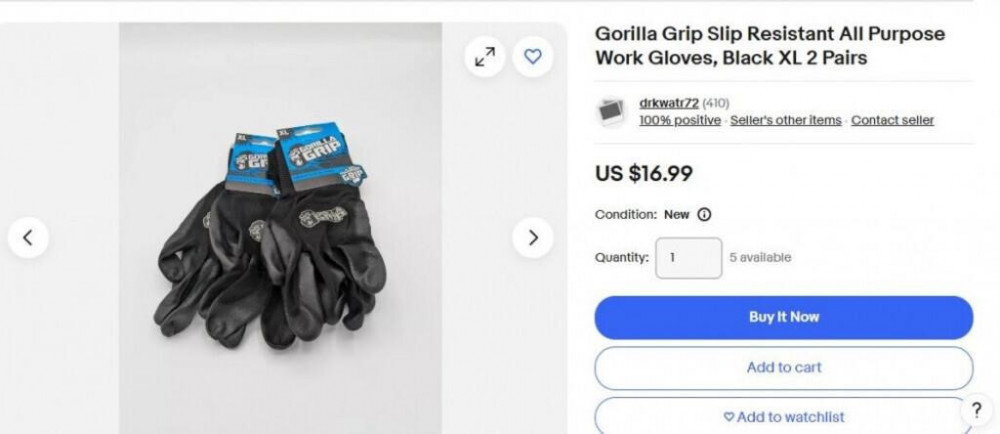Screen dimensions: 1000x434
Task: Go to next product image arrow
Action: [533, 238]
